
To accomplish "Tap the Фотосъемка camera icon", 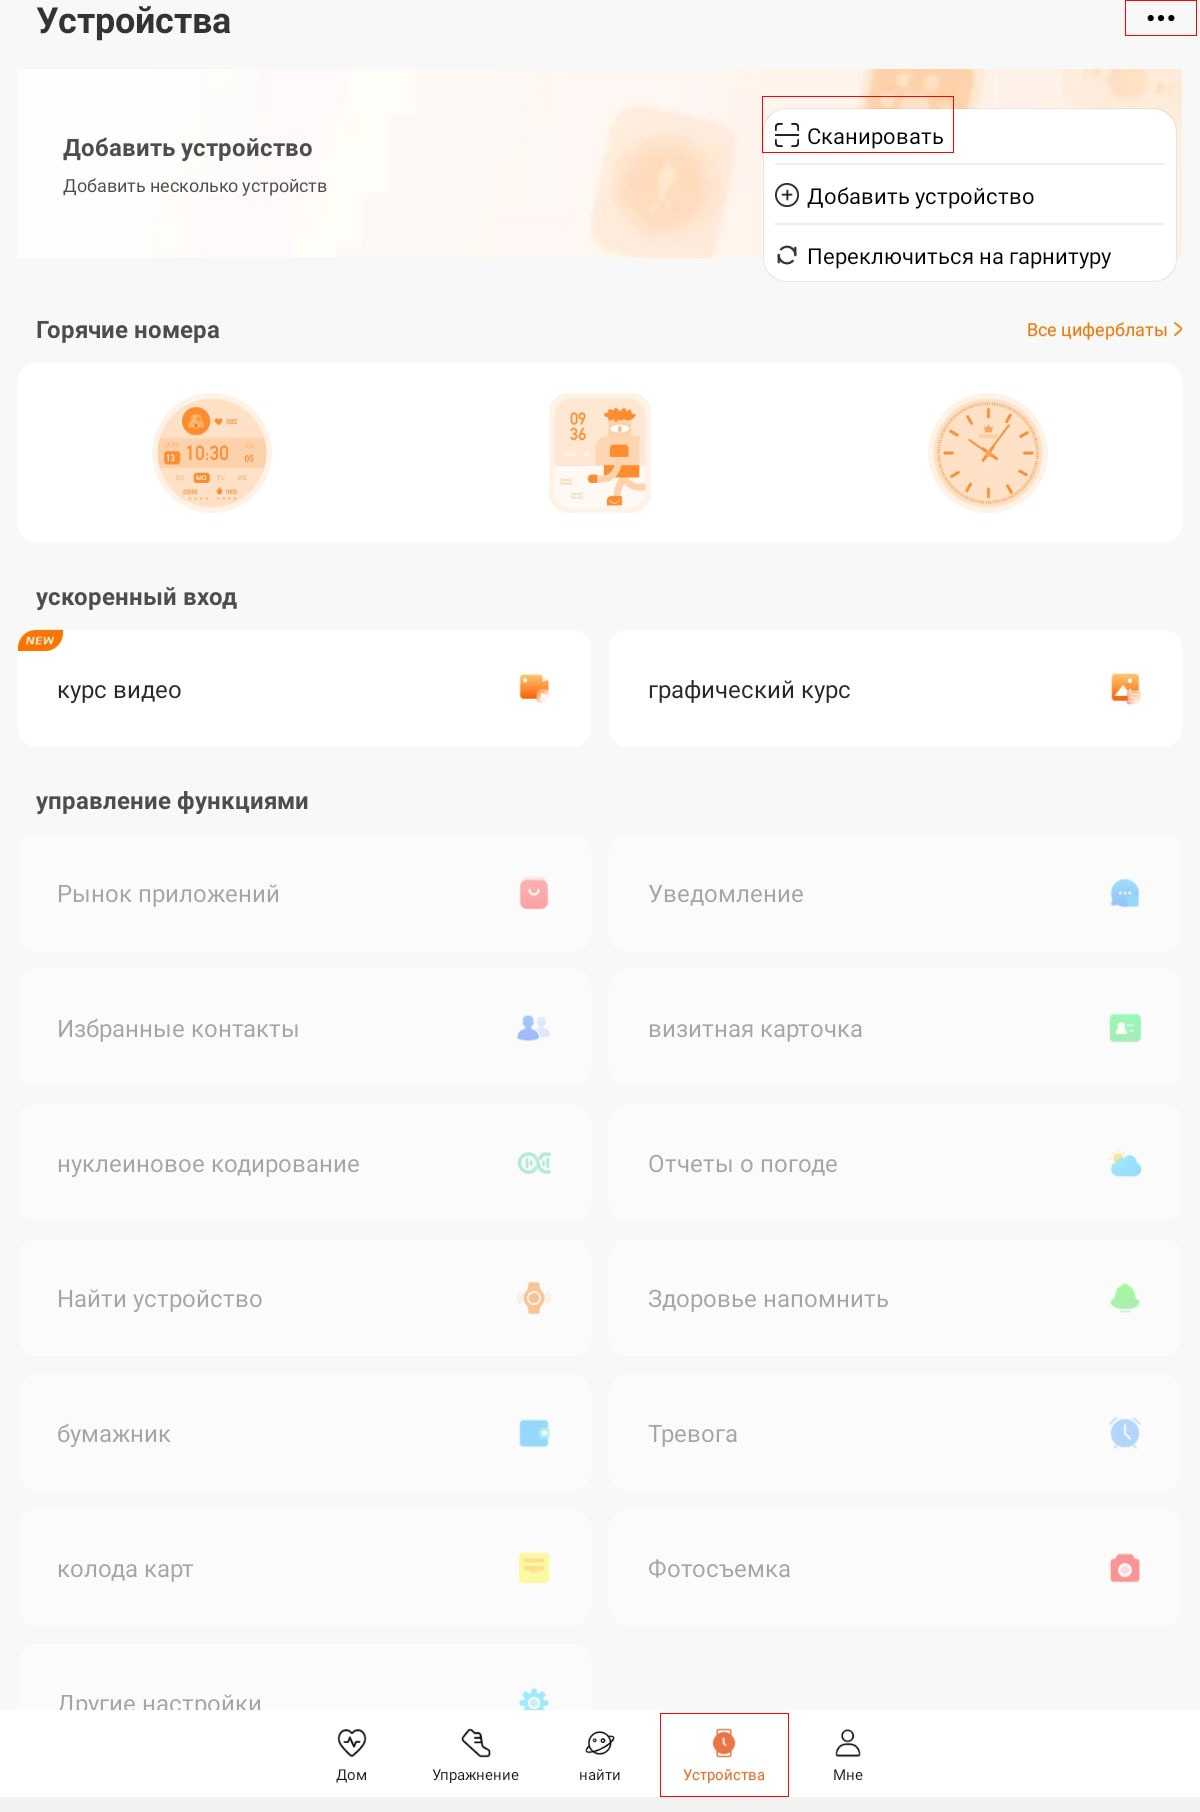I will click(1125, 1568).
